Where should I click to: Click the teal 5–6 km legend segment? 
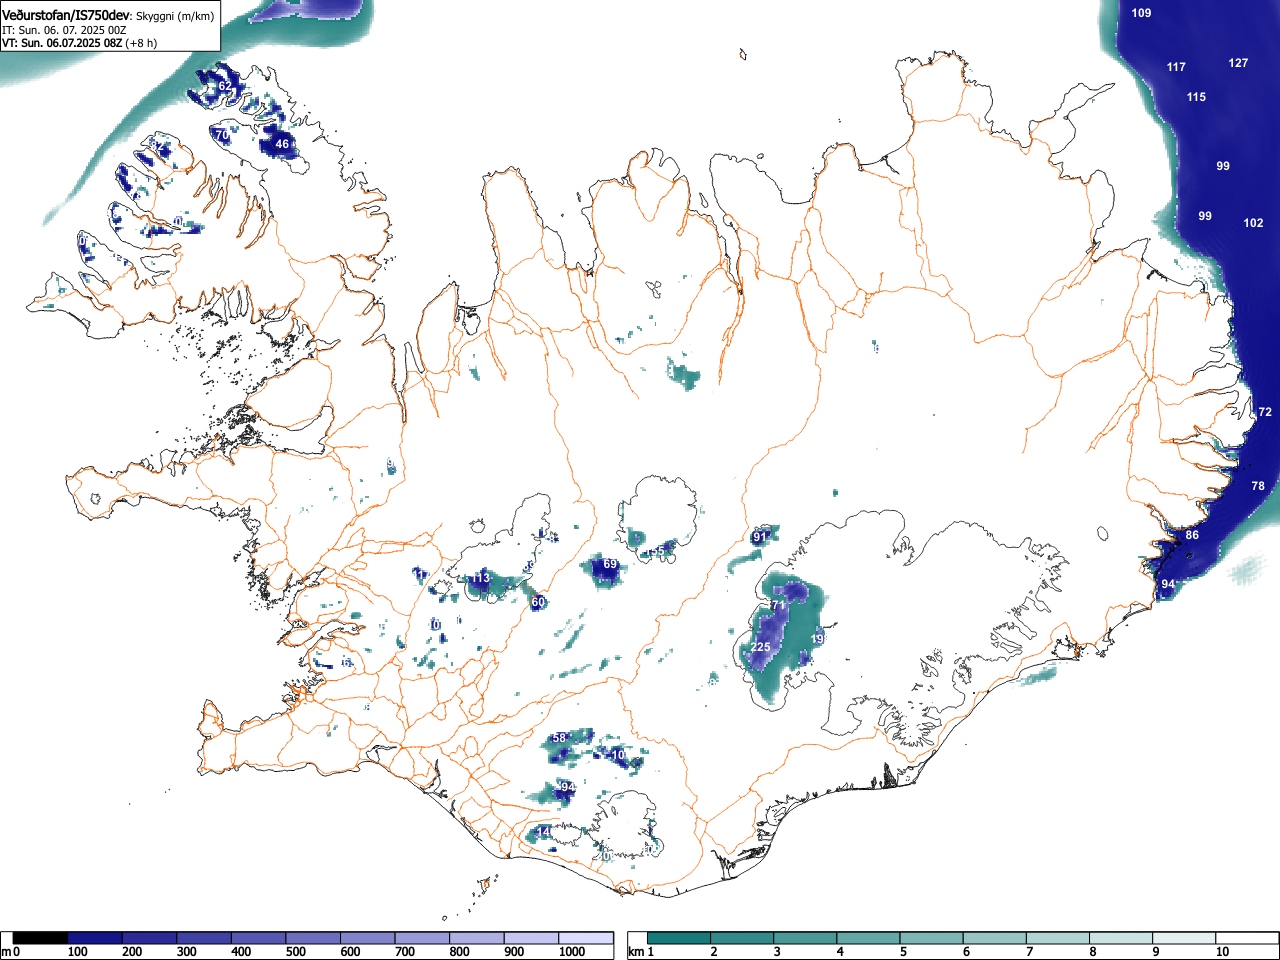click(931, 938)
